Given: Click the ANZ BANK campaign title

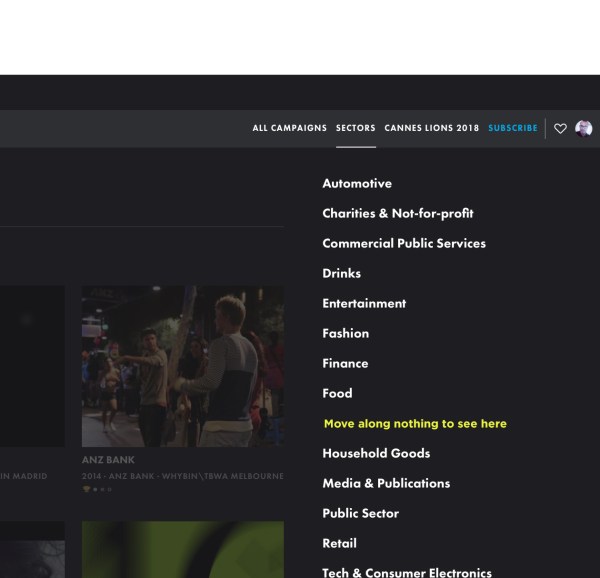Looking at the screenshot, I should click(x=108, y=461).
